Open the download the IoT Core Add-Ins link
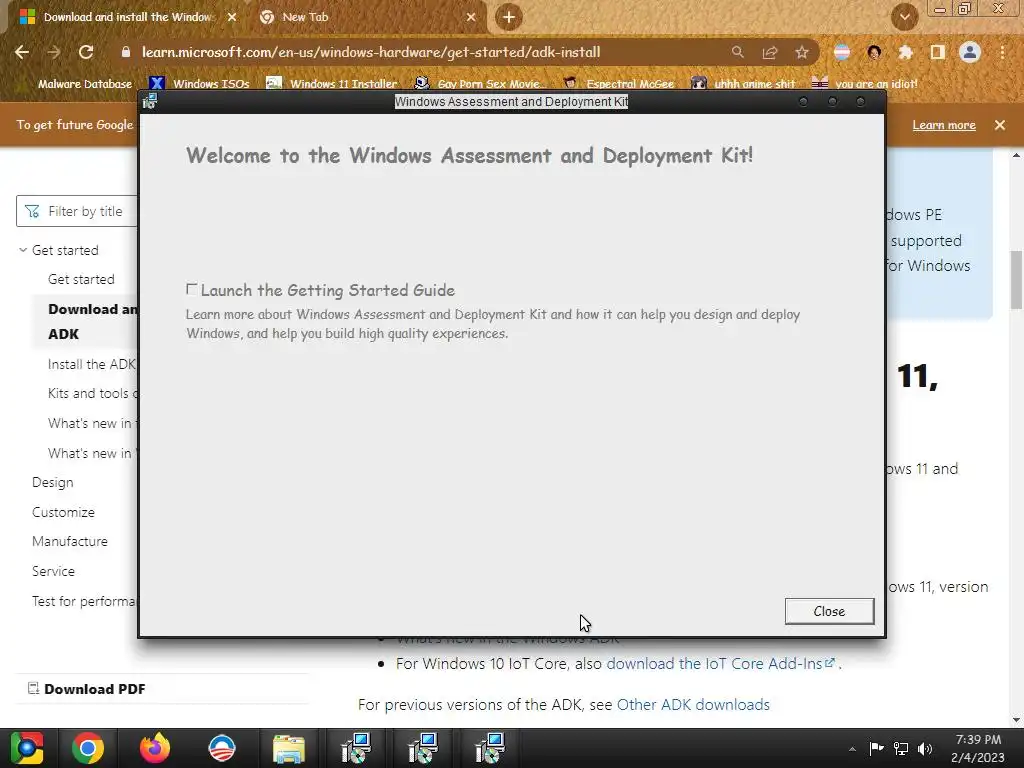This screenshot has height=768, width=1024. [720, 664]
